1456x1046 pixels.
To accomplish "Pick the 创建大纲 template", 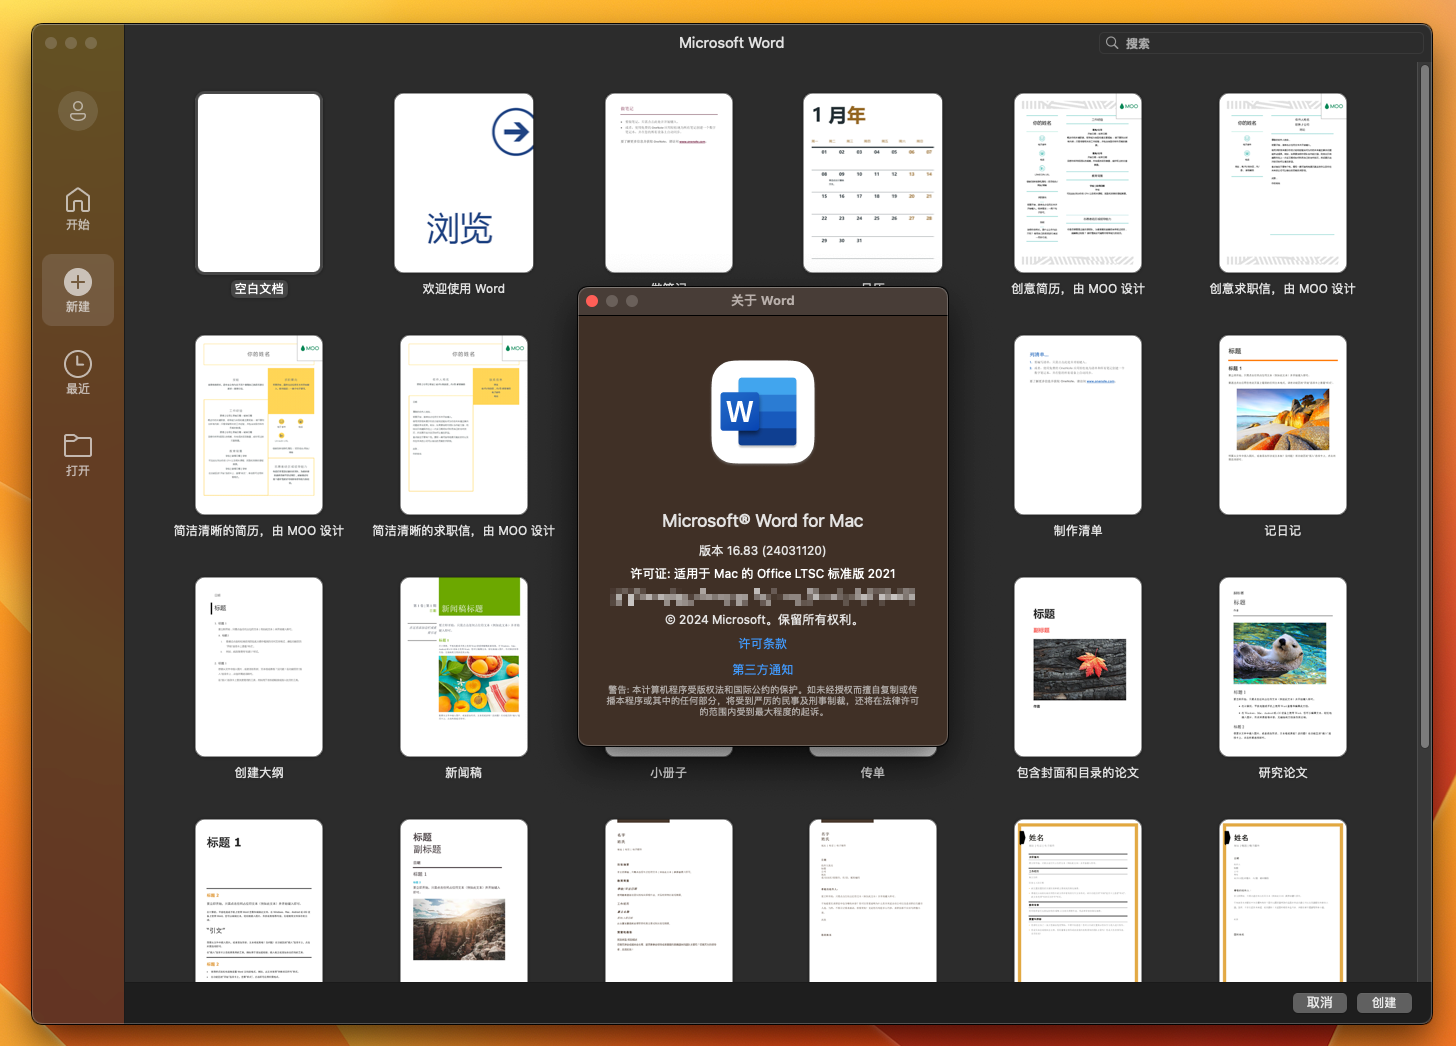I will (x=259, y=667).
